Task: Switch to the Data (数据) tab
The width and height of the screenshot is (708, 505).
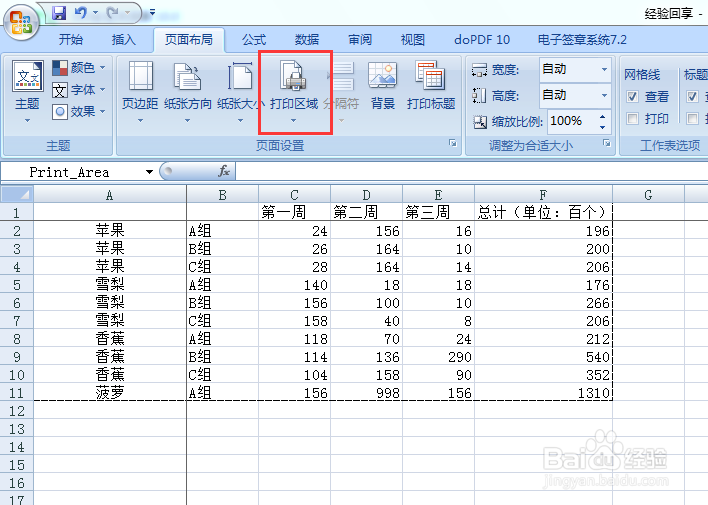Action: click(x=307, y=40)
